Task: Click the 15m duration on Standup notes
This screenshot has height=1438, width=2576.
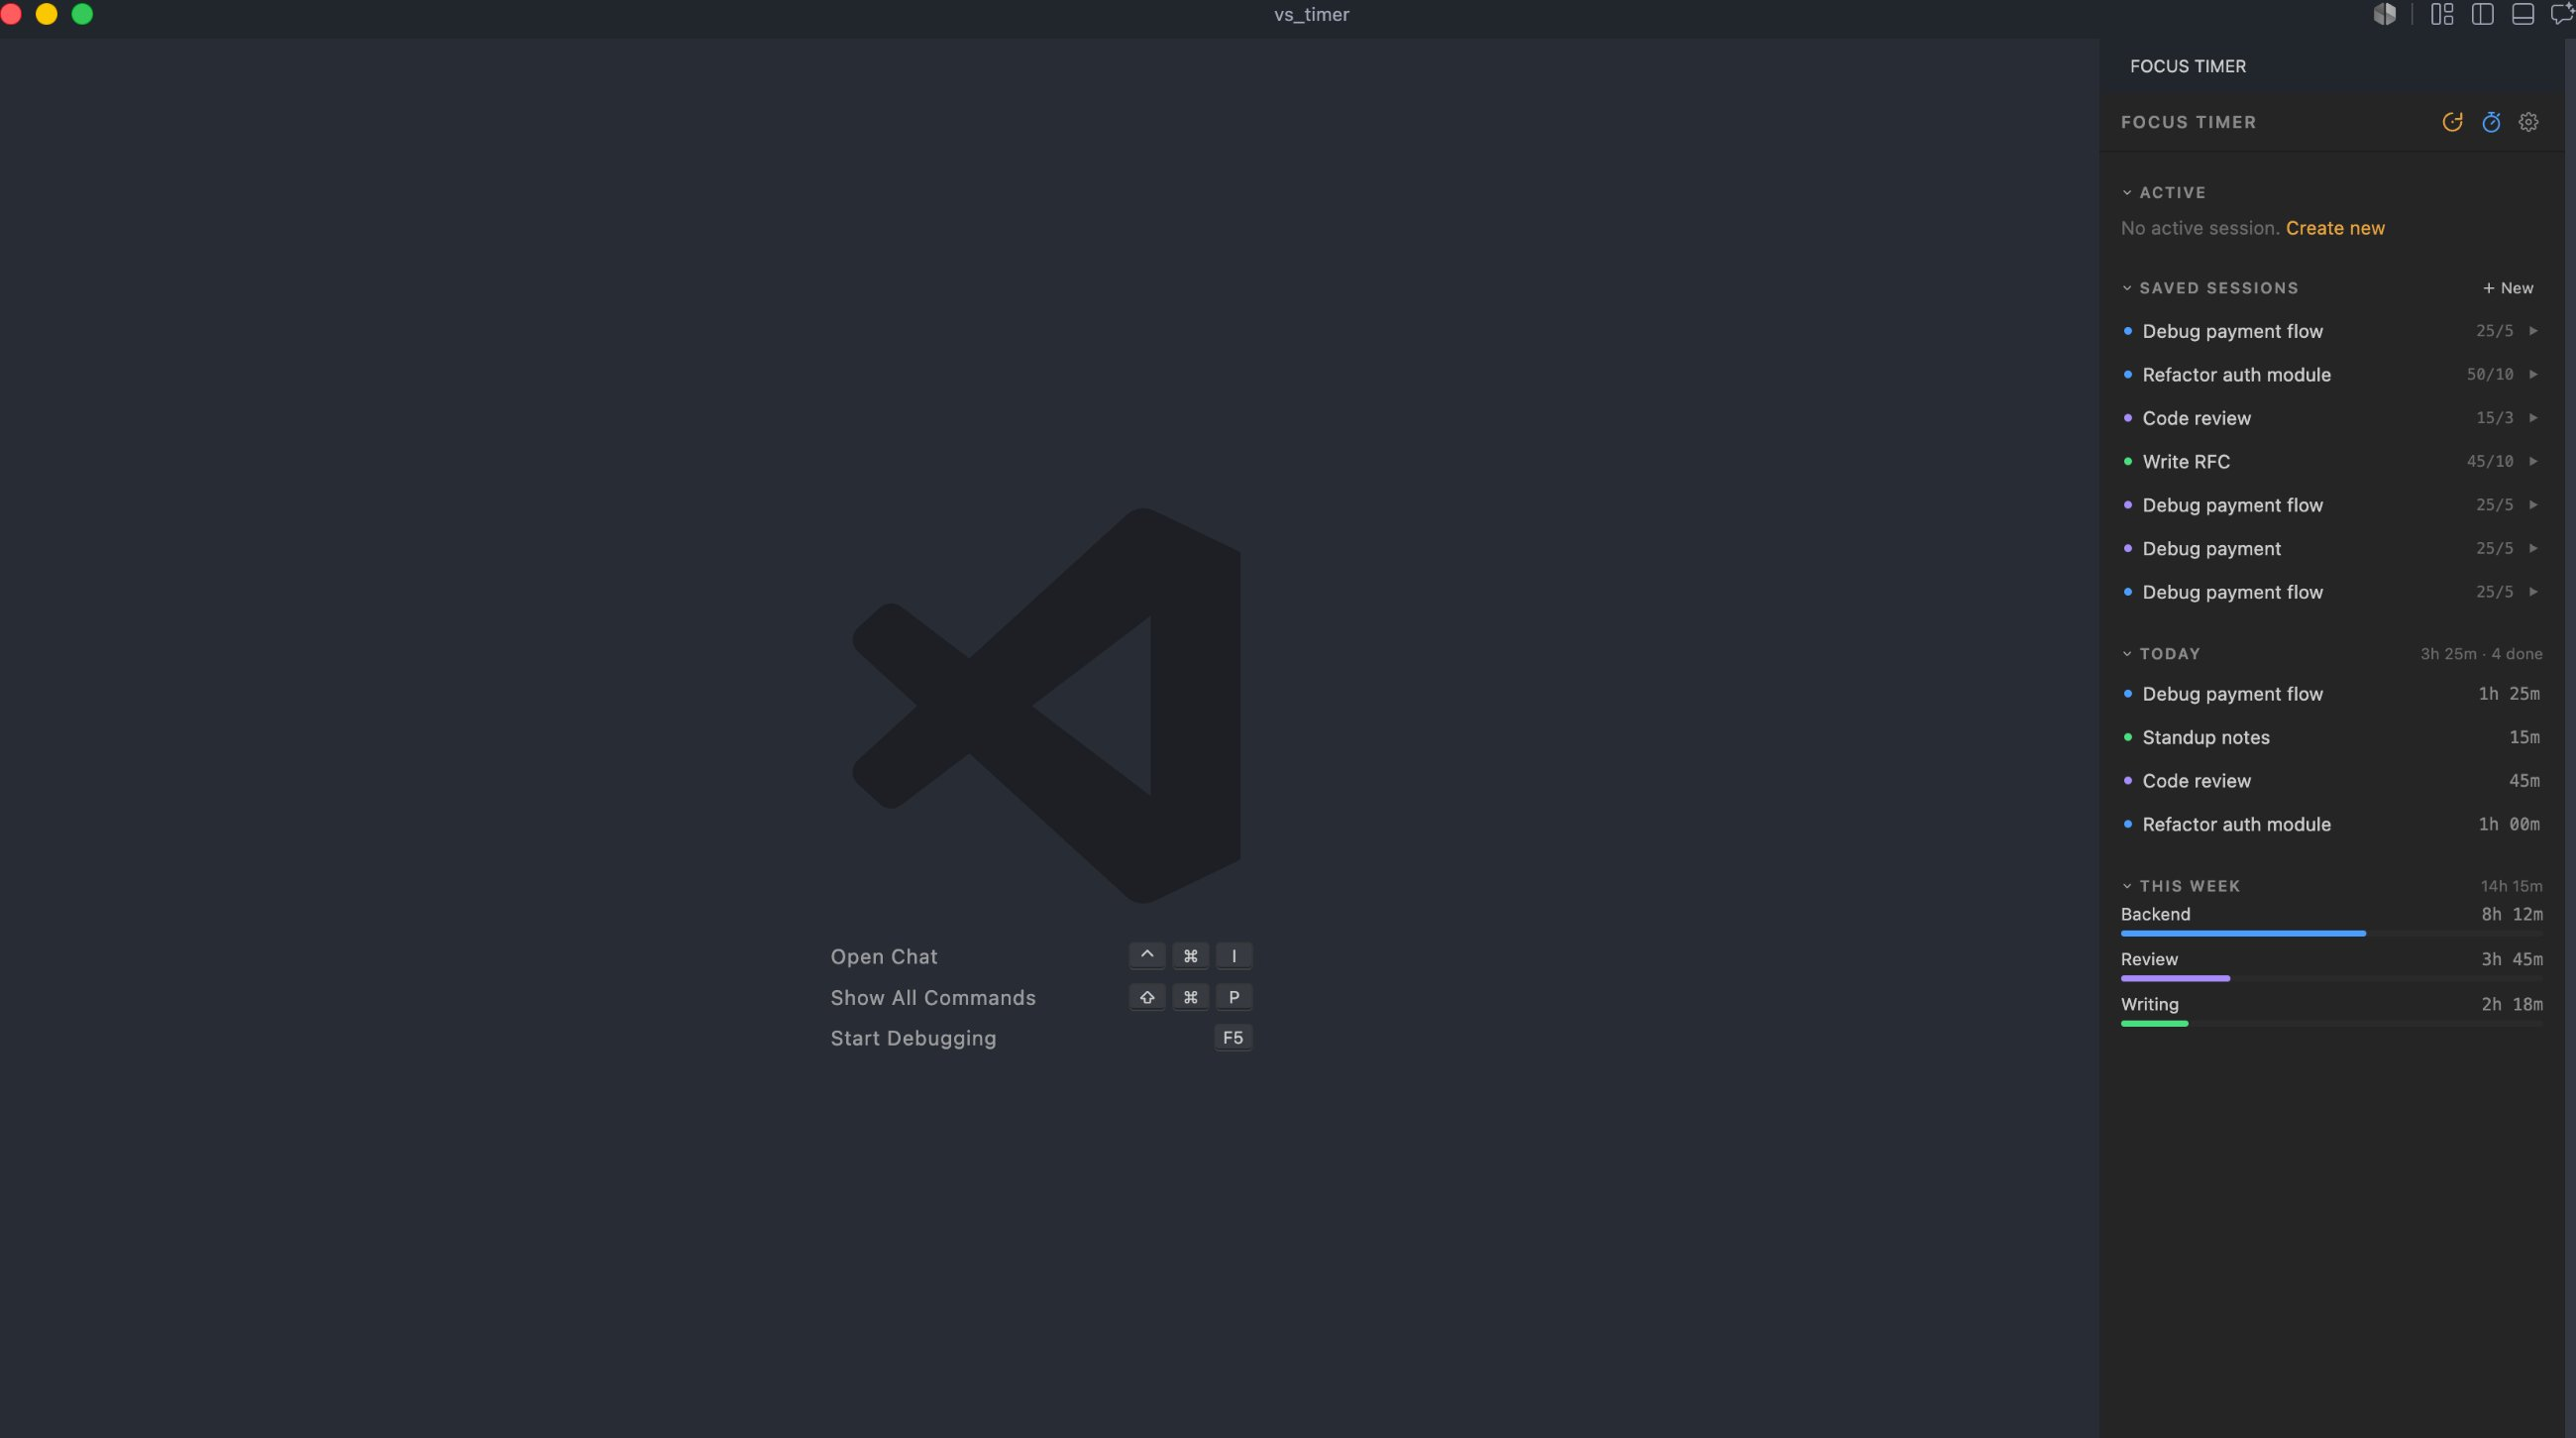Action: 2524,737
